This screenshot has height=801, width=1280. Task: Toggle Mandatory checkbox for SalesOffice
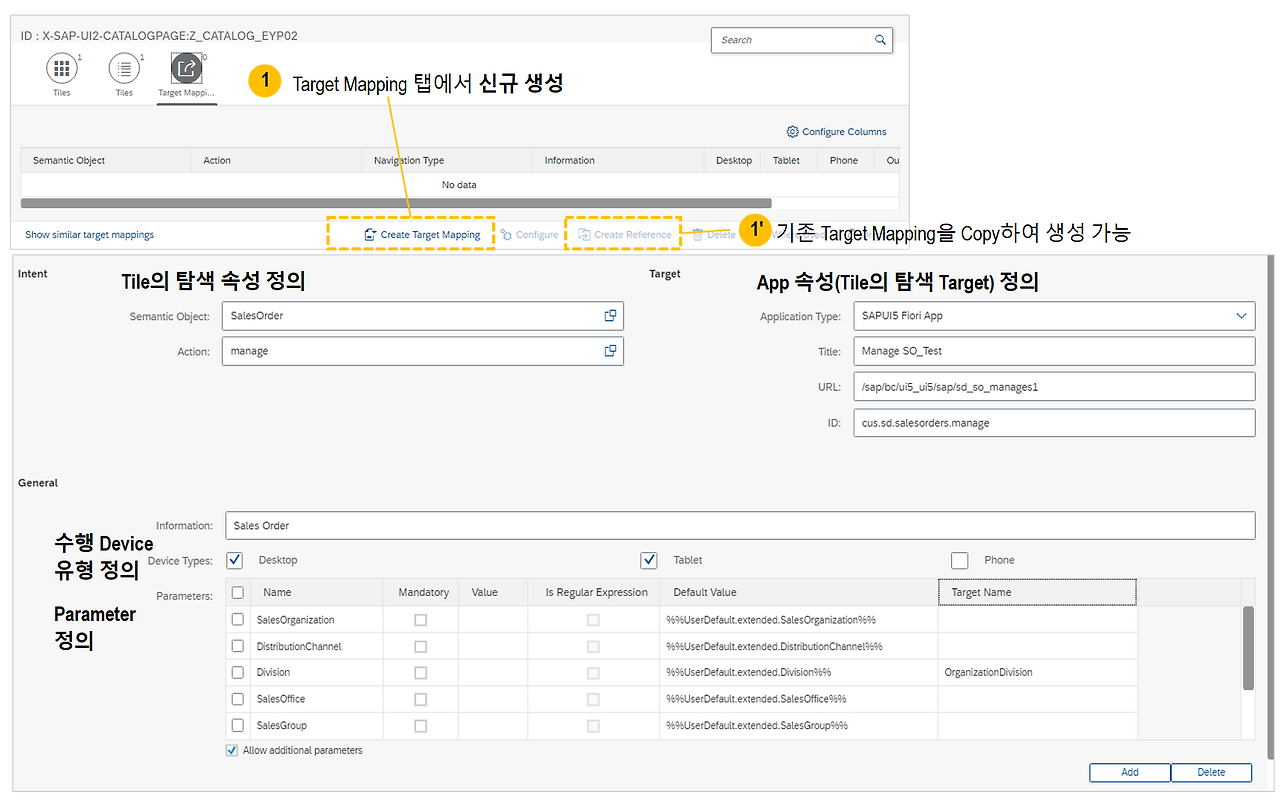click(x=420, y=699)
